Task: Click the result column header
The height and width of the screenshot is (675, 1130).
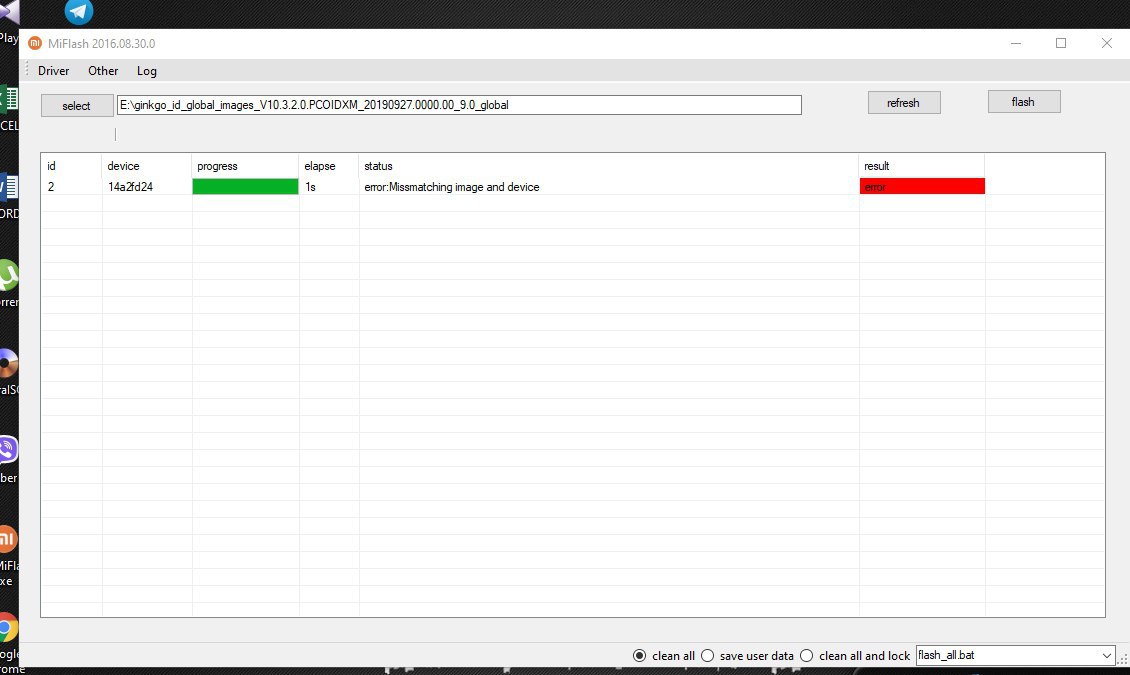Action: [922, 166]
